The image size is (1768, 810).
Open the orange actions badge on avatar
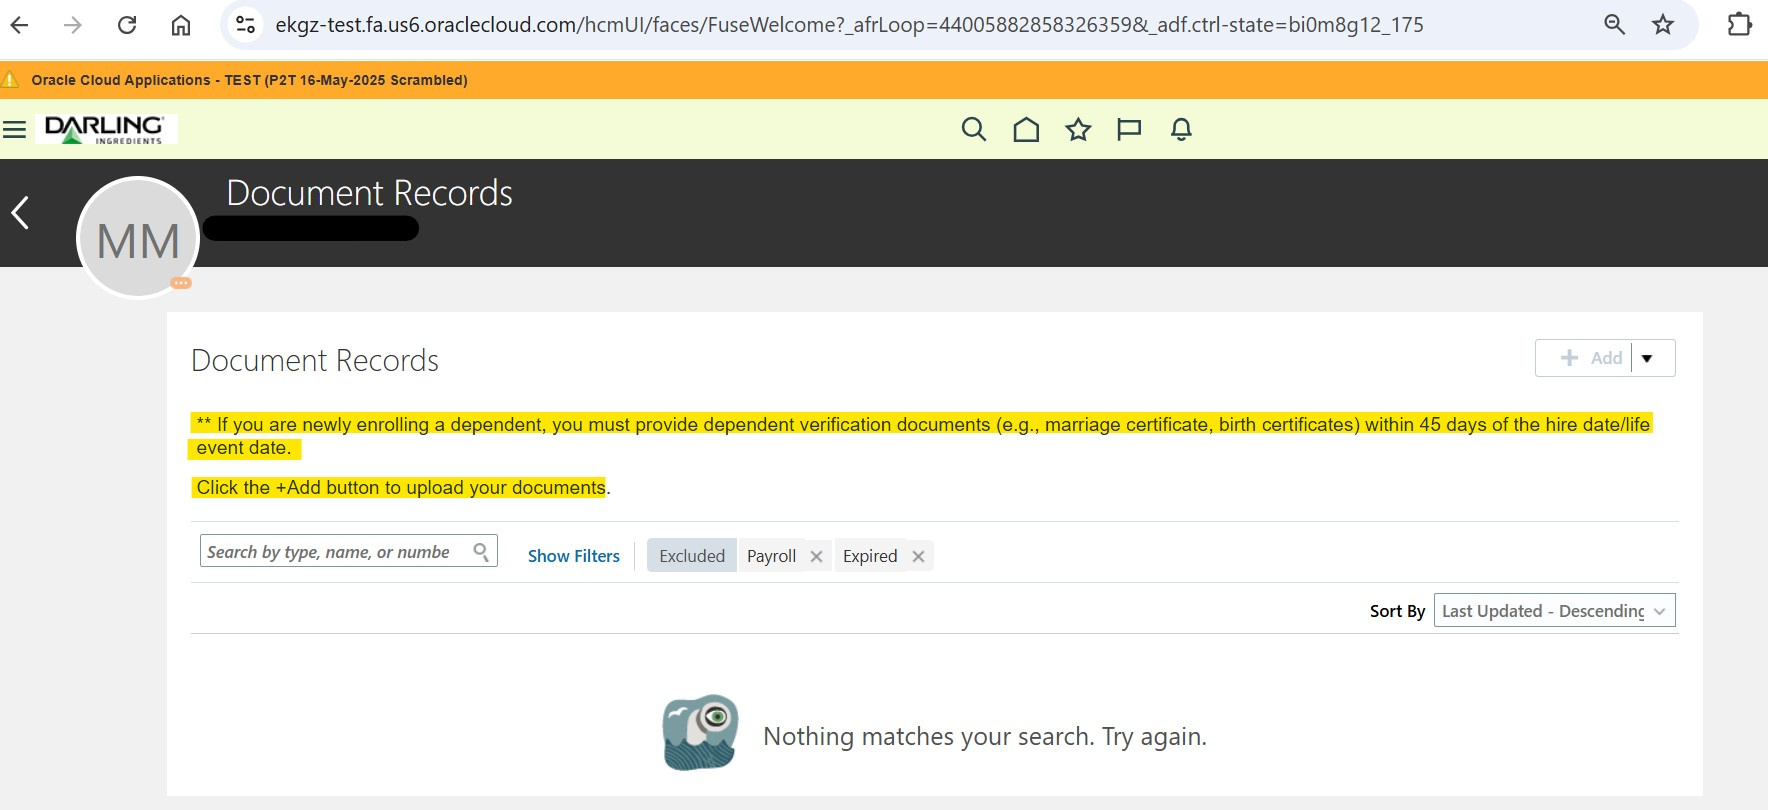coord(181,283)
